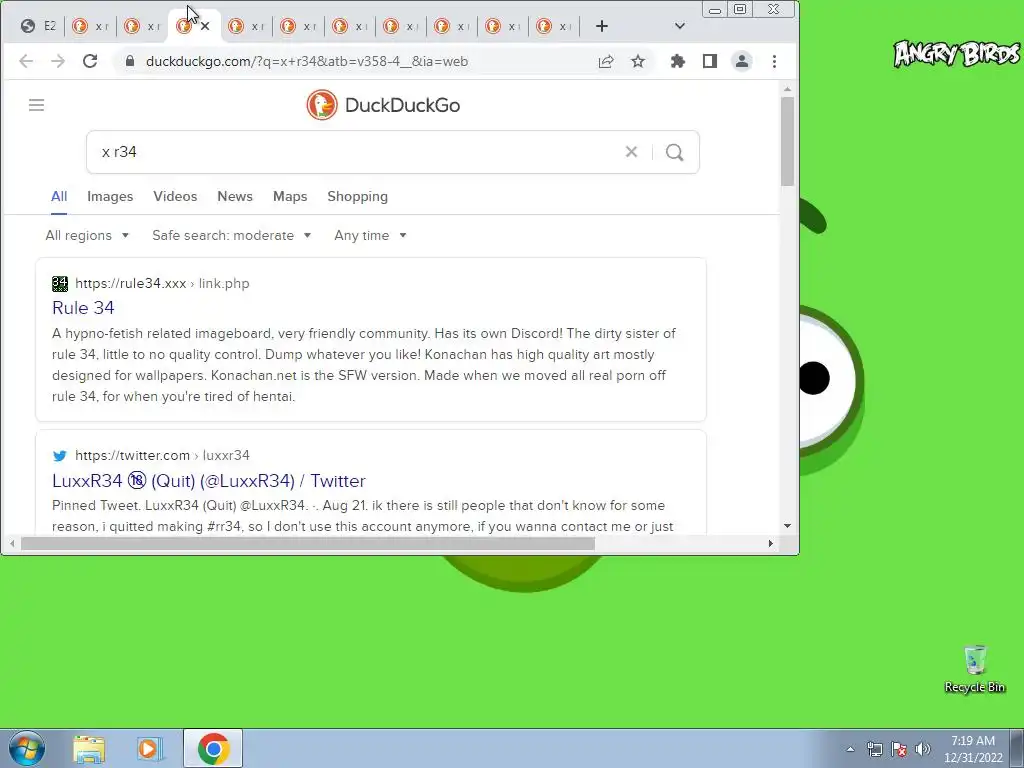The height and width of the screenshot is (768, 1024).
Task: Click the Twitter bird favicon
Action: (x=59, y=456)
